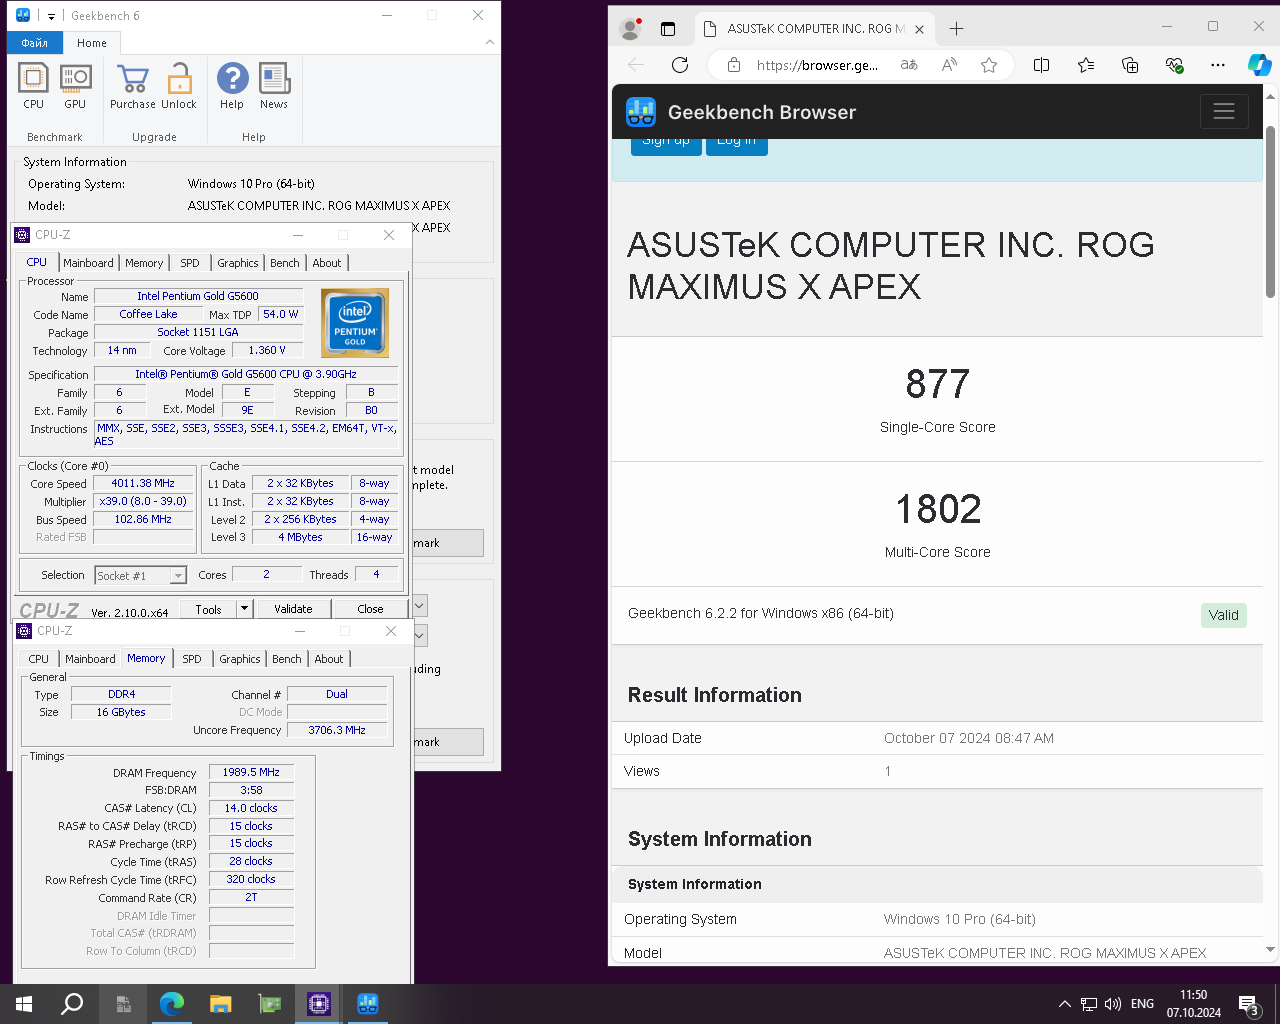Open Bench tab in lower CPU-Z window

287,659
